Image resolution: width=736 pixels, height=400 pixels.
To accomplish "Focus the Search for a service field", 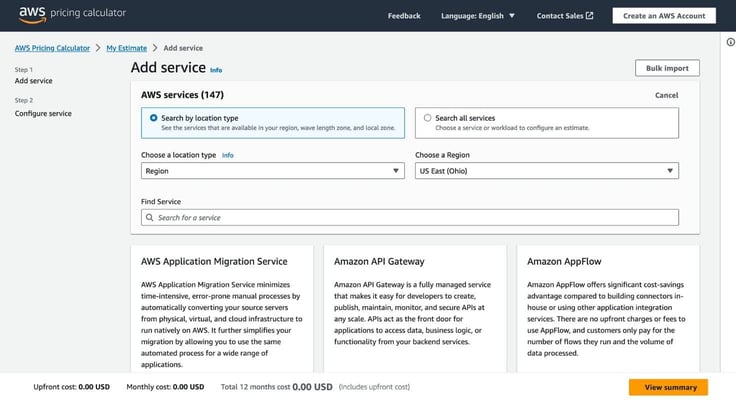I will [x=410, y=217].
